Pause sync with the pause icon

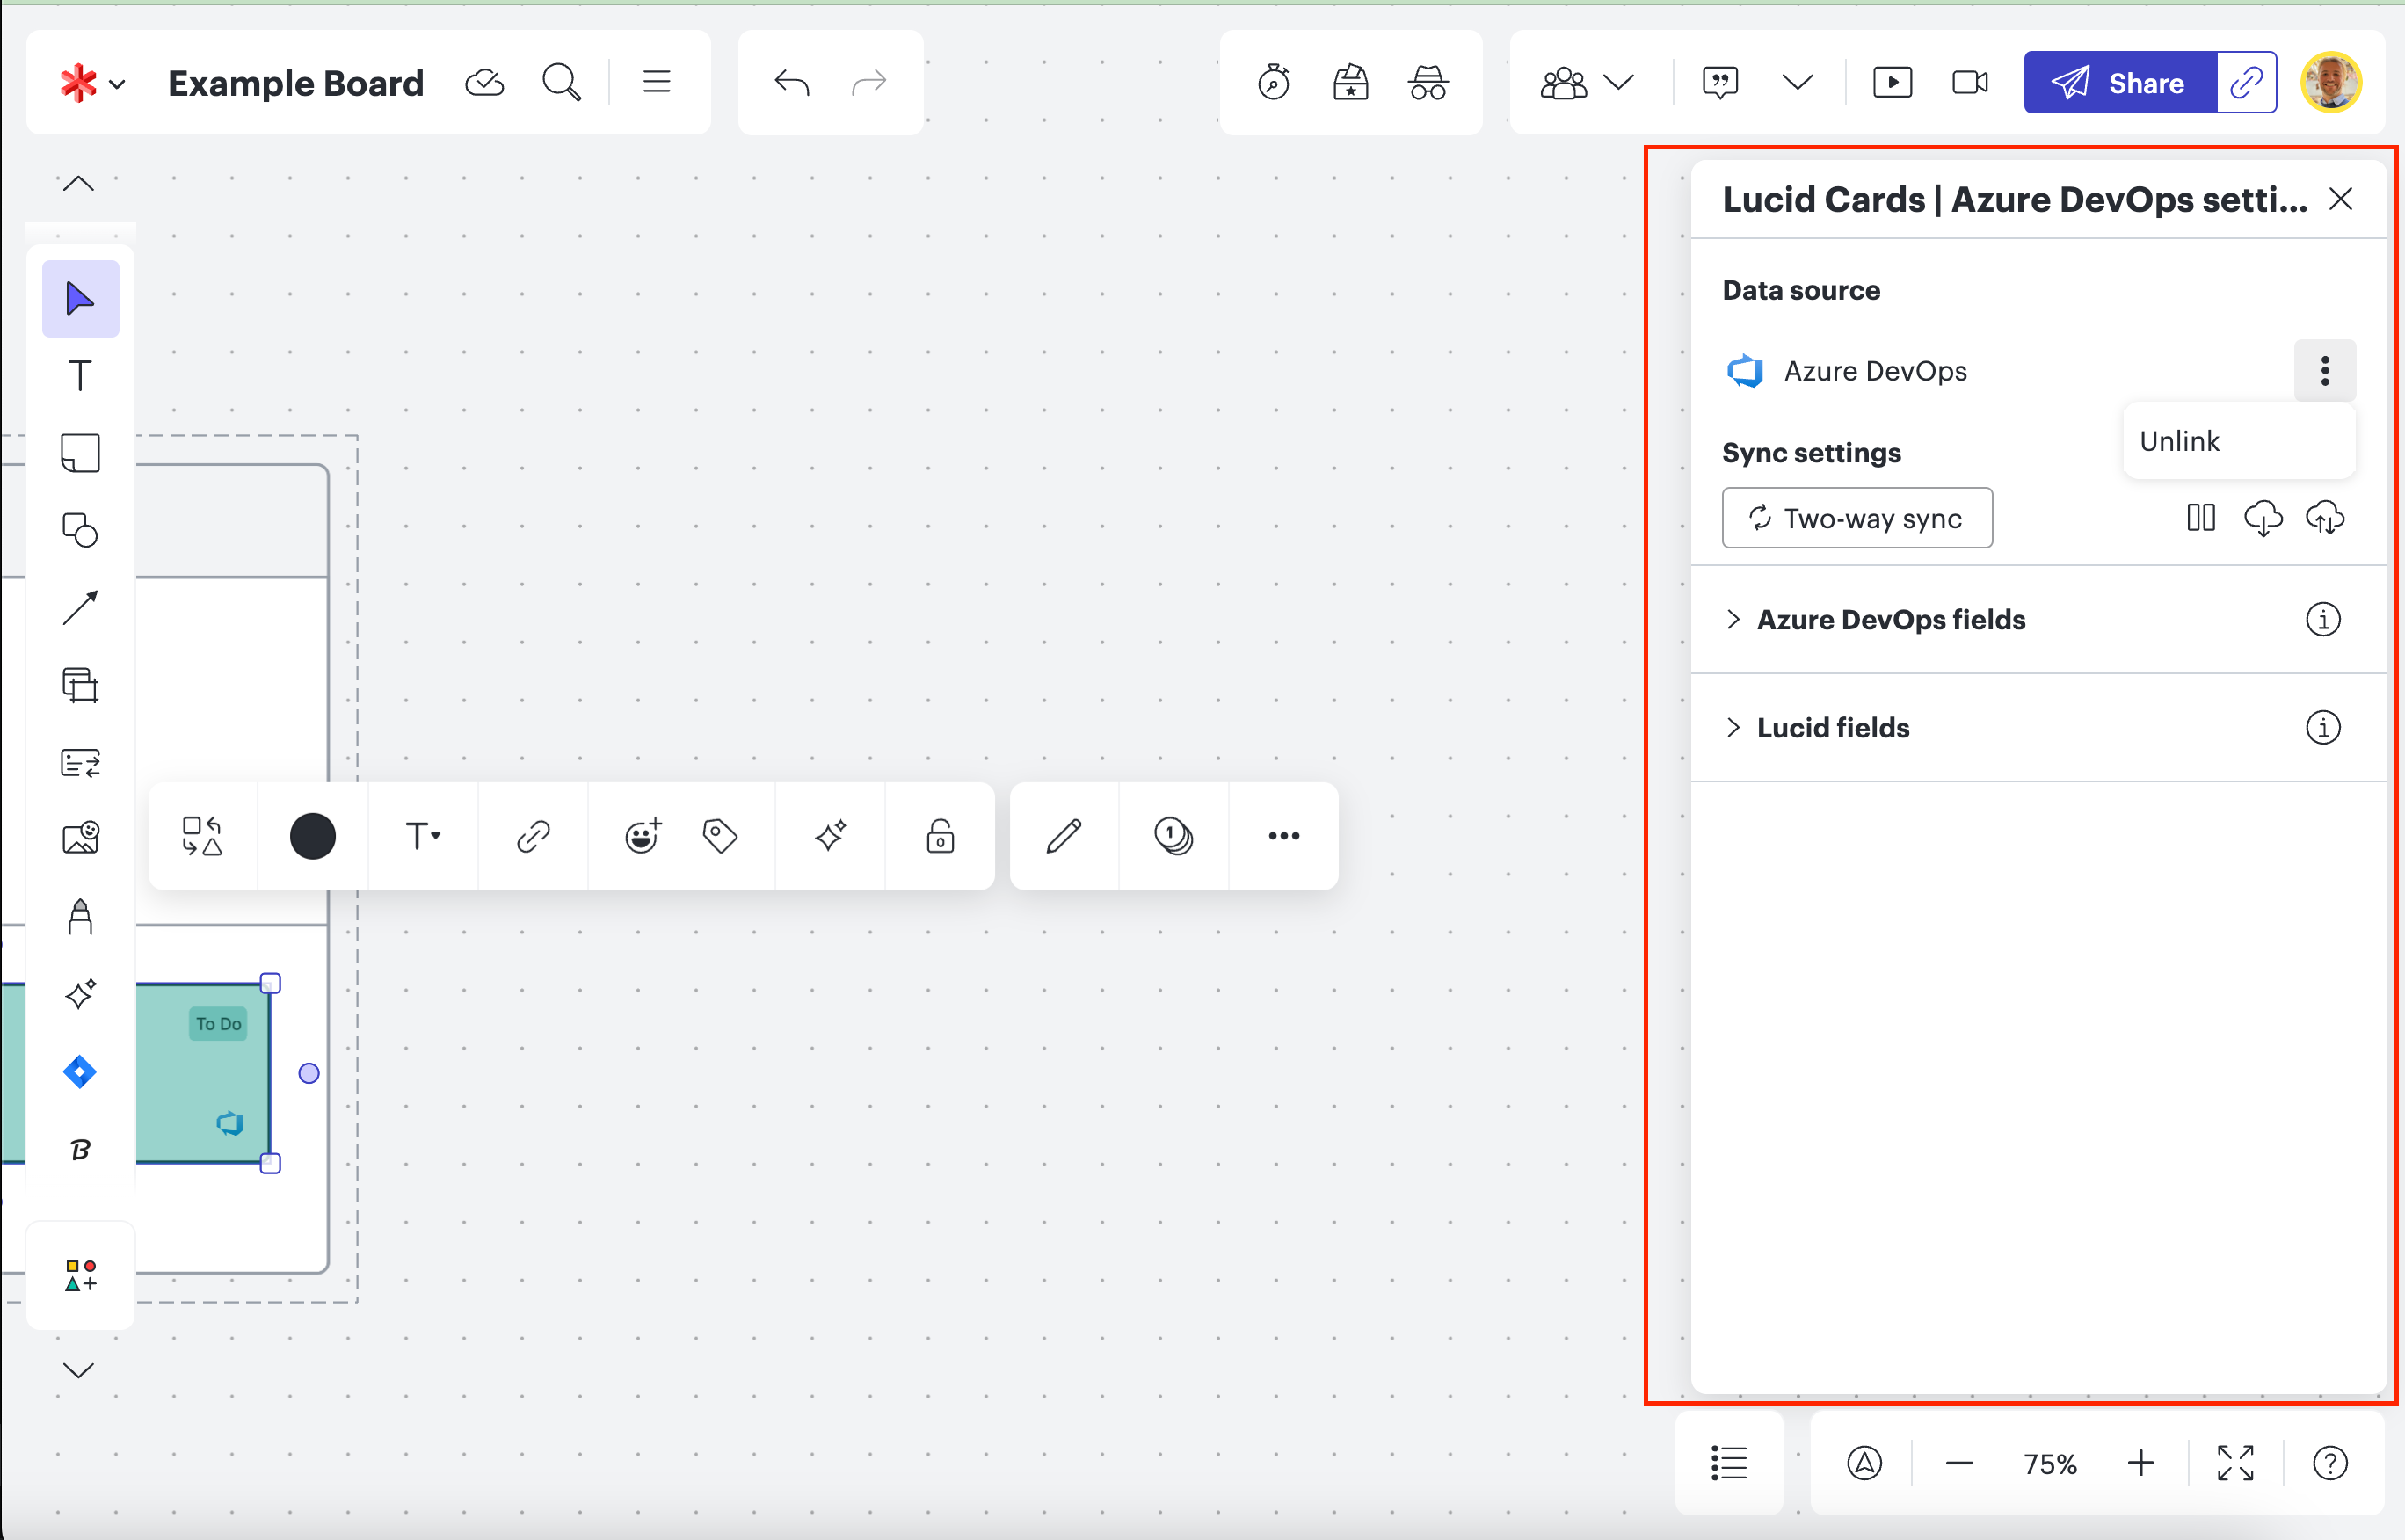[2201, 518]
